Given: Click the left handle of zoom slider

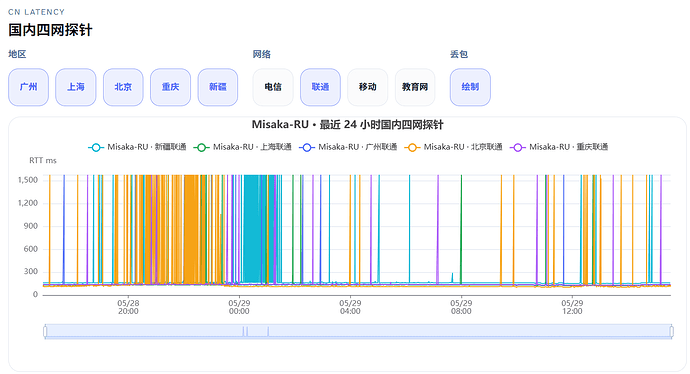Looking at the screenshot, I should tap(45, 331).
